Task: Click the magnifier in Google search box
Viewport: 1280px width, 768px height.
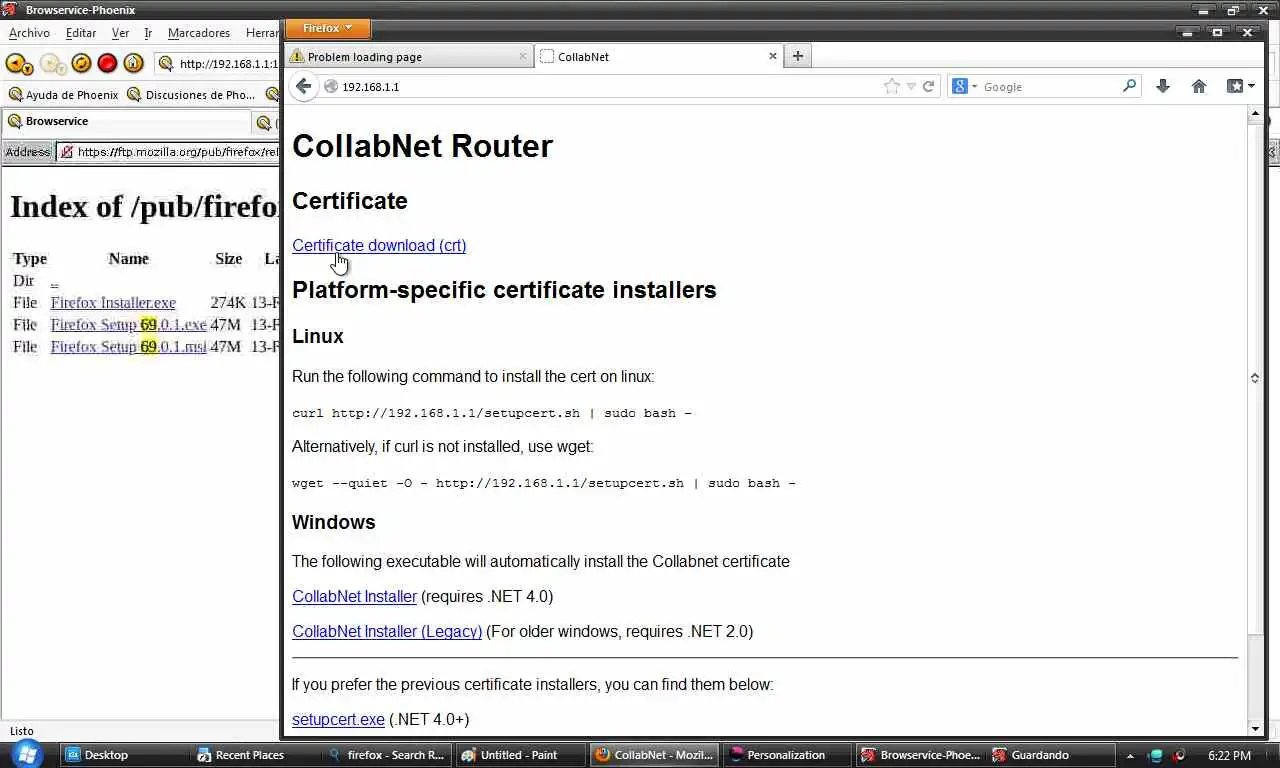Action: pos(1129,87)
